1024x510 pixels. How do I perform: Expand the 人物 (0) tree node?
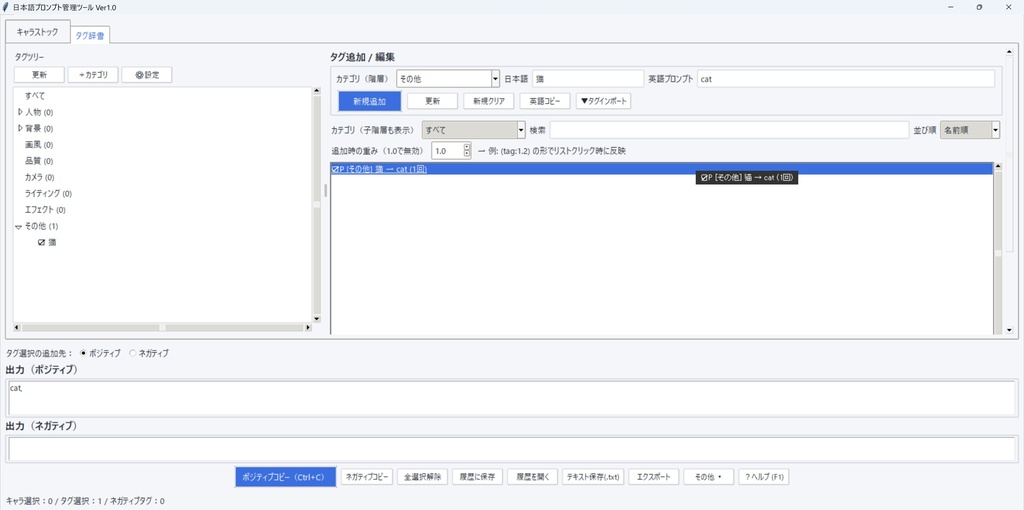20,112
